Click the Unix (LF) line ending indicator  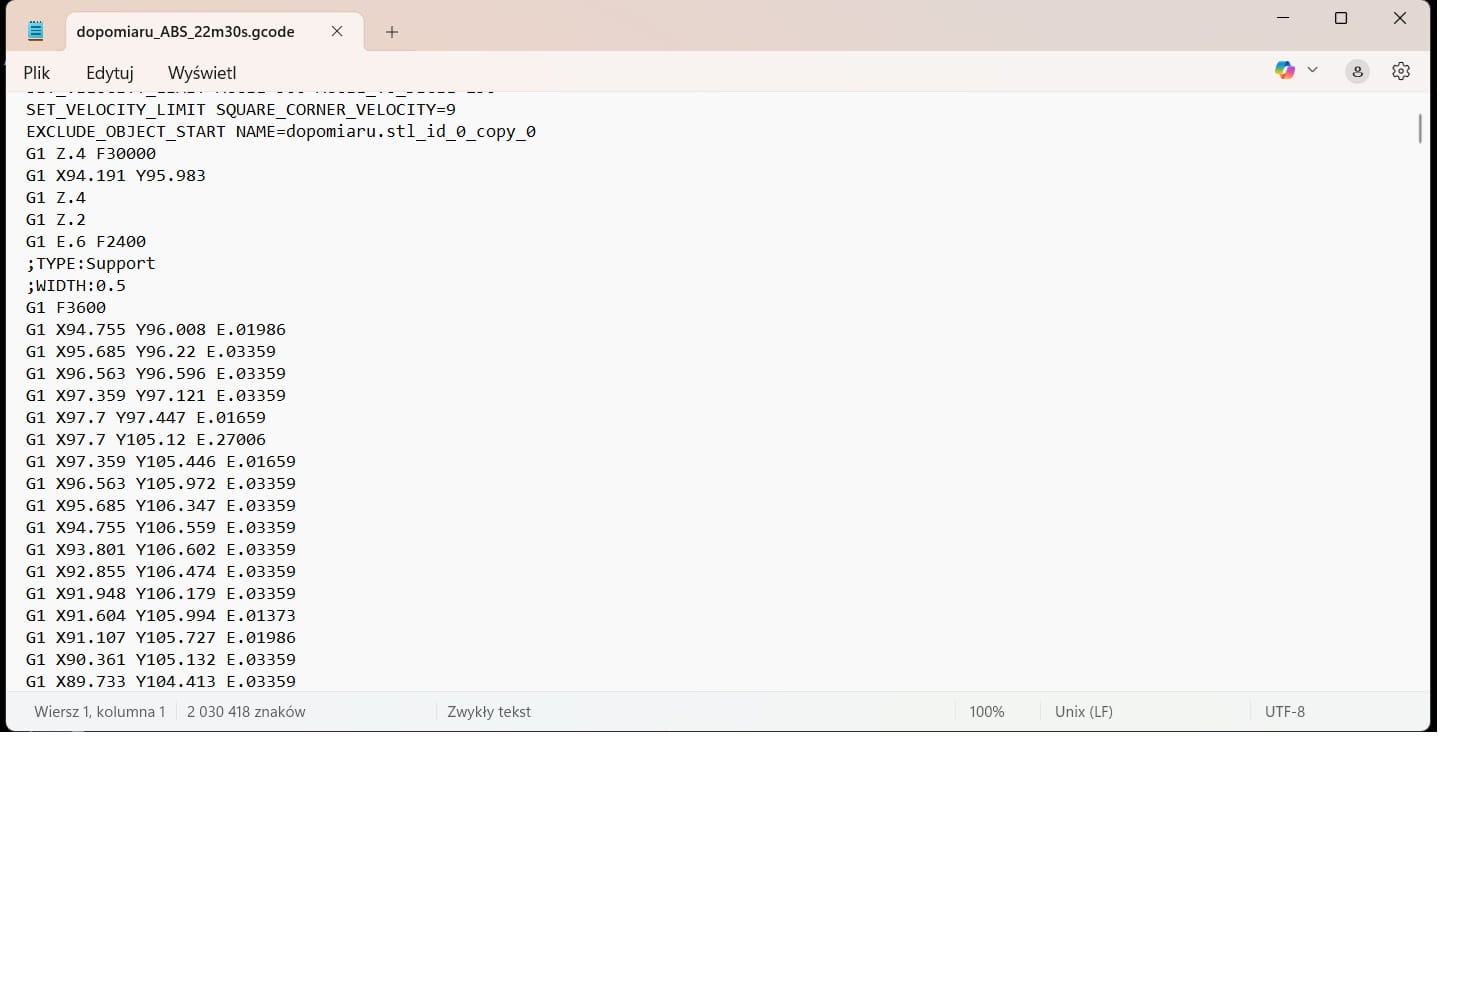(x=1083, y=712)
